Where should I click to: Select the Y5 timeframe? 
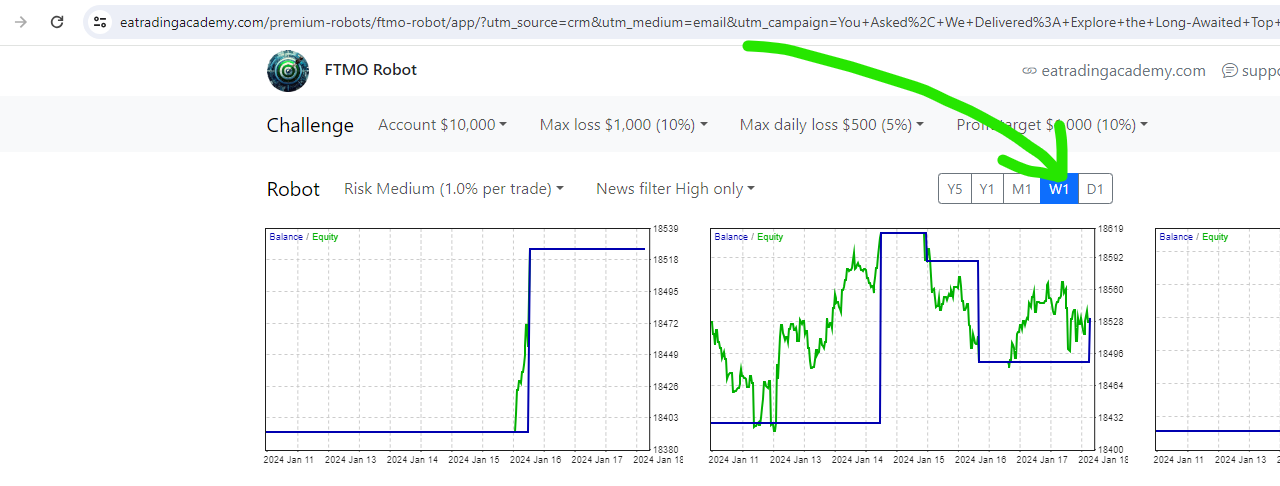click(x=955, y=188)
